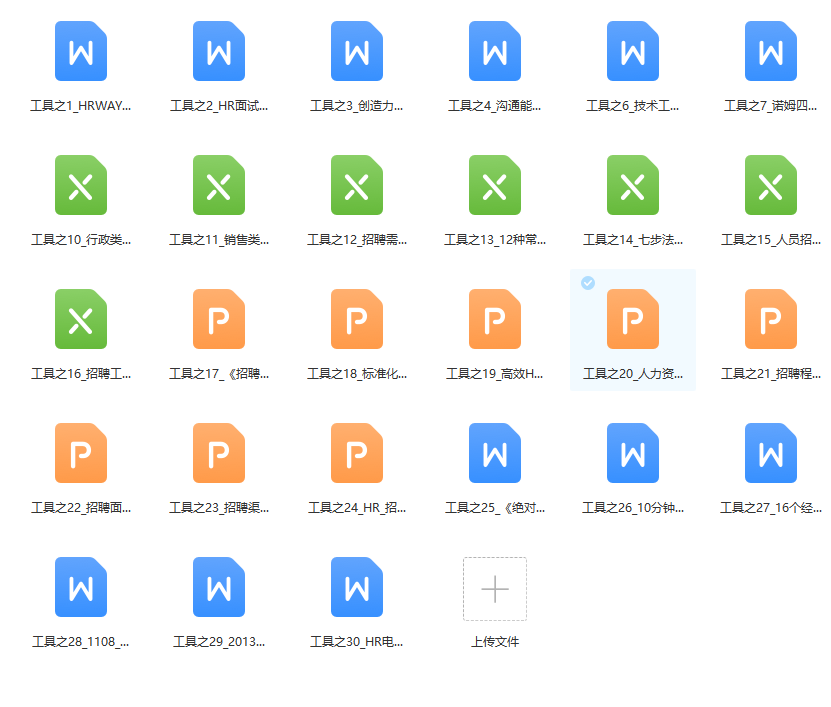Click file name text 工具之10_行政类...
Screen dimensions: 831x707
[x=81, y=240]
